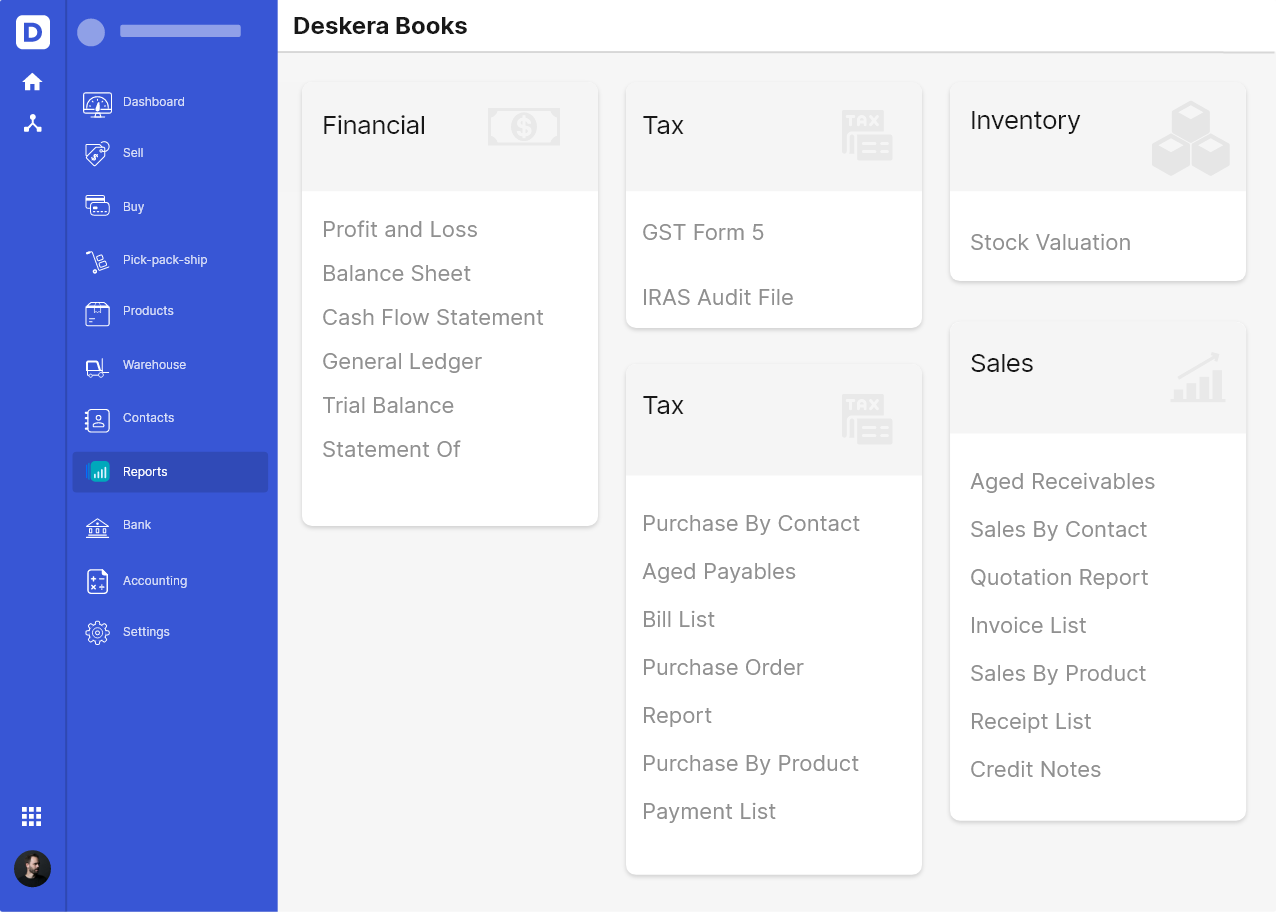Click the Financial card money icon
This screenshot has height=912, width=1276.
coord(524,127)
